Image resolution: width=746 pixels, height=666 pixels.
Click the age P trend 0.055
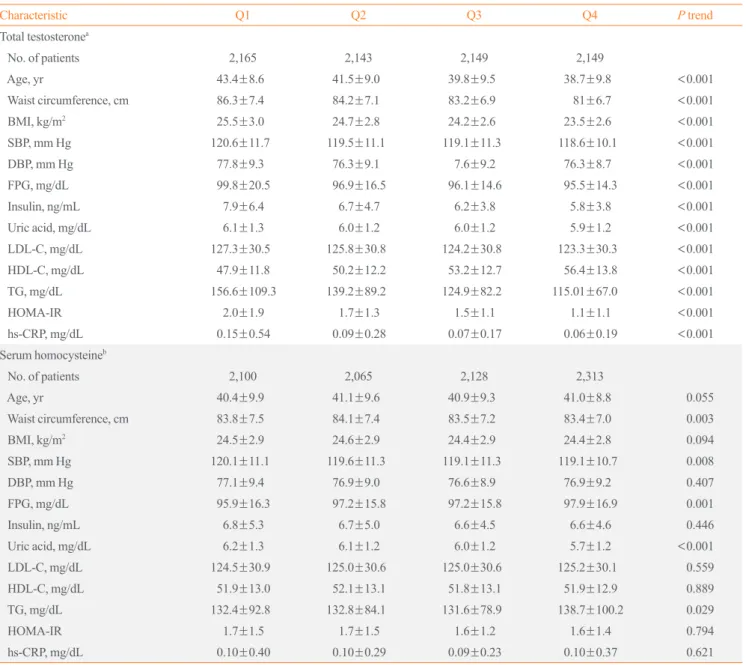(700, 398)
